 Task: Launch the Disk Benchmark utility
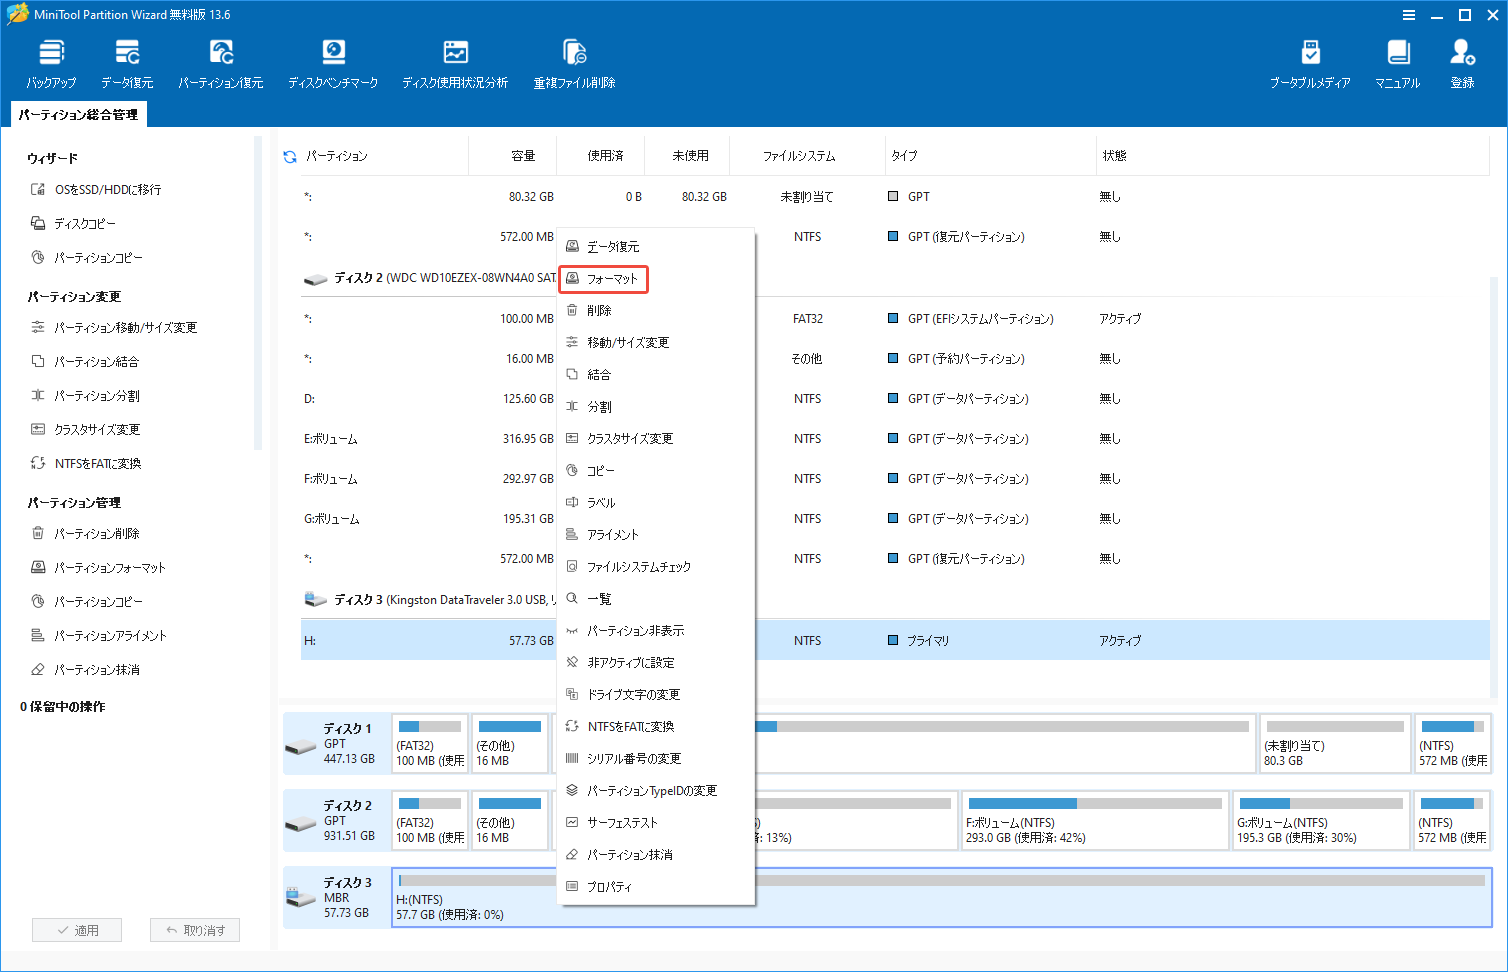[333, 60]
